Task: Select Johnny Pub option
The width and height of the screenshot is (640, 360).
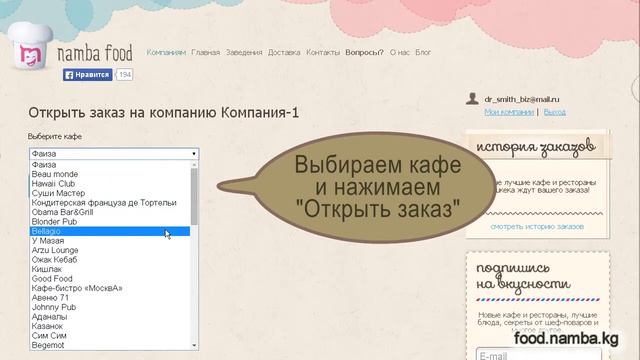Action: tap(110, 307)
